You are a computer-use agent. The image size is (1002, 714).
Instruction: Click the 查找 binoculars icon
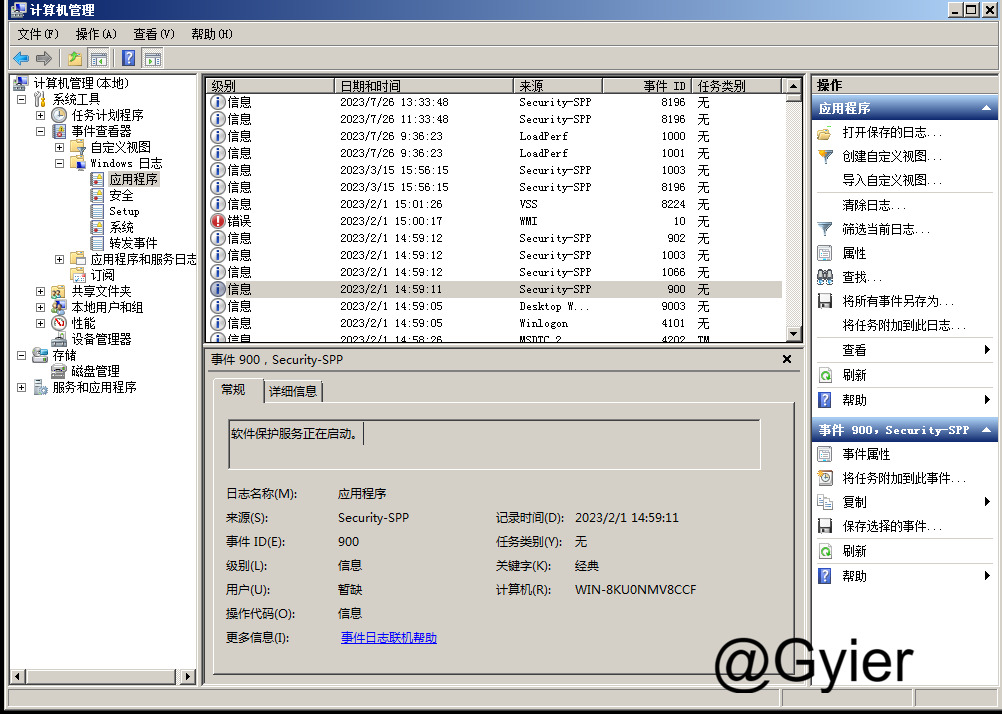click(x=825, y=277)
